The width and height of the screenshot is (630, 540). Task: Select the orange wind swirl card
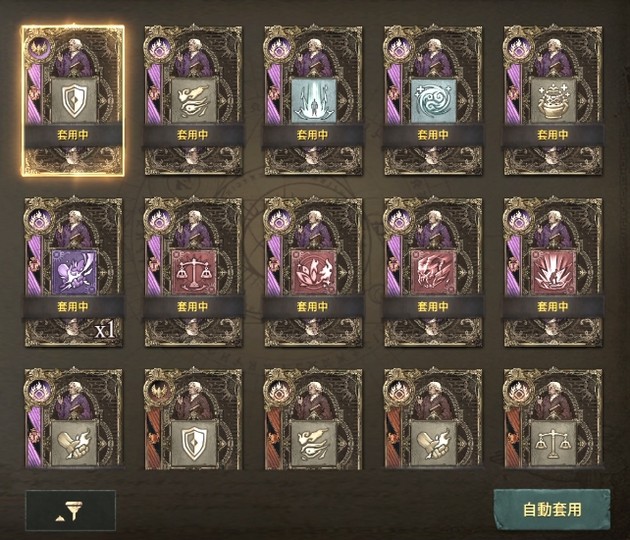pos(313,419)
